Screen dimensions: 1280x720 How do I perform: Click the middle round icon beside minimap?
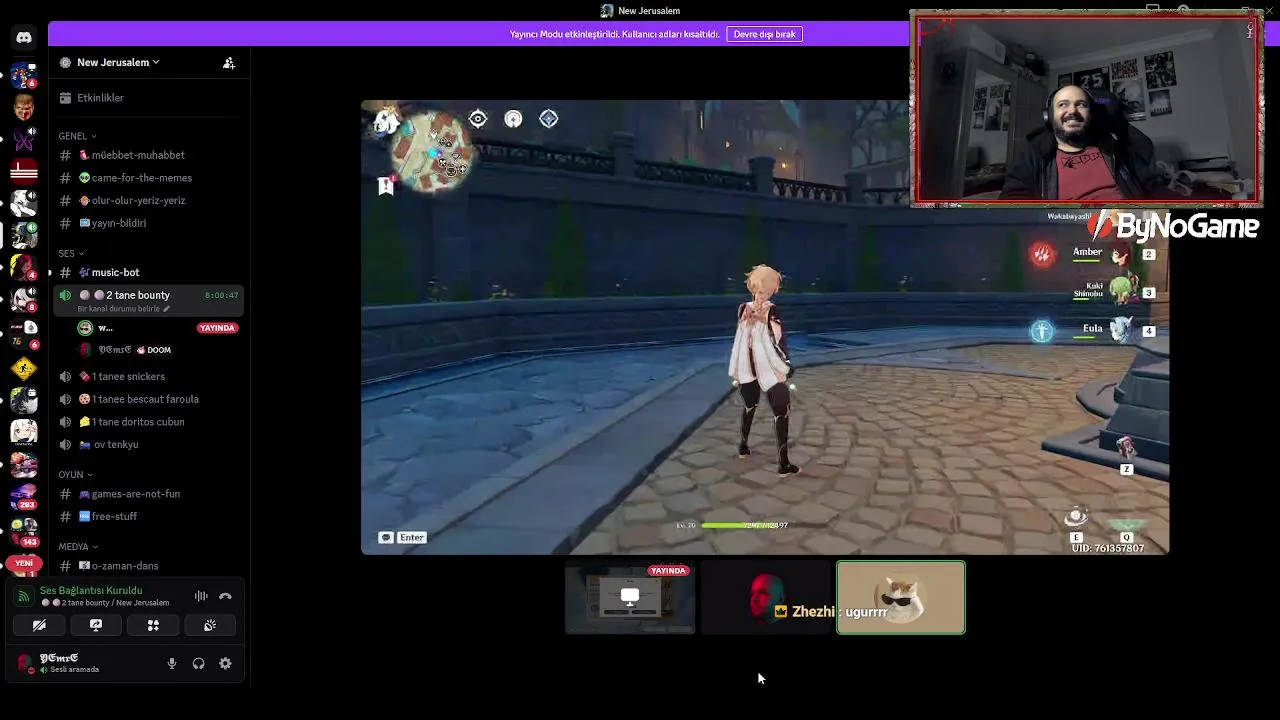513,119
